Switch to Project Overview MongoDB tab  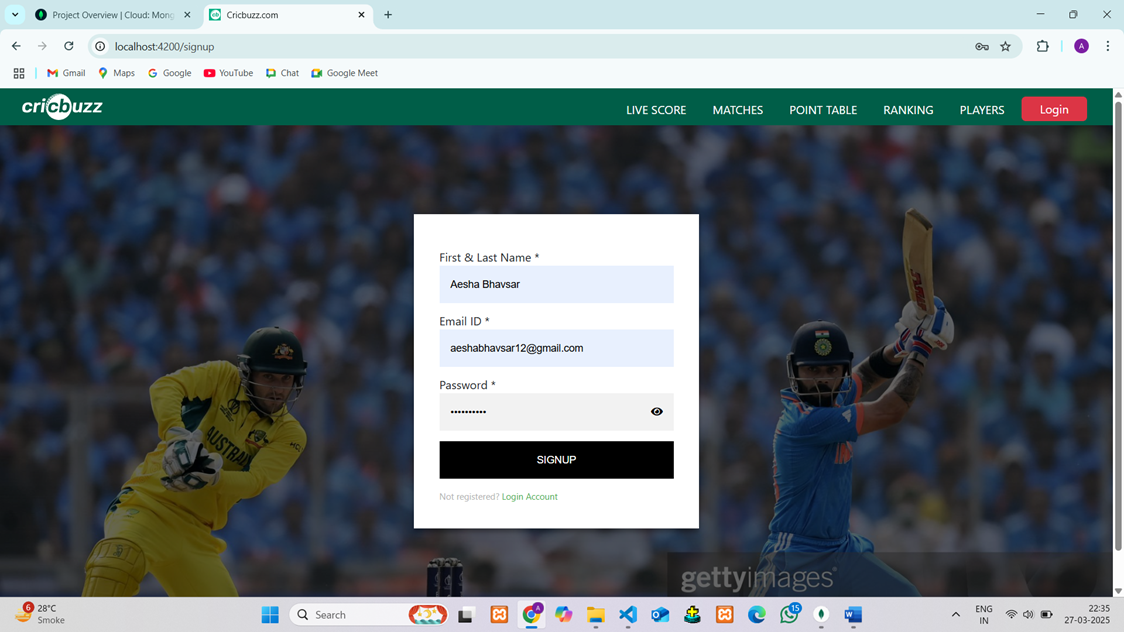112,15
